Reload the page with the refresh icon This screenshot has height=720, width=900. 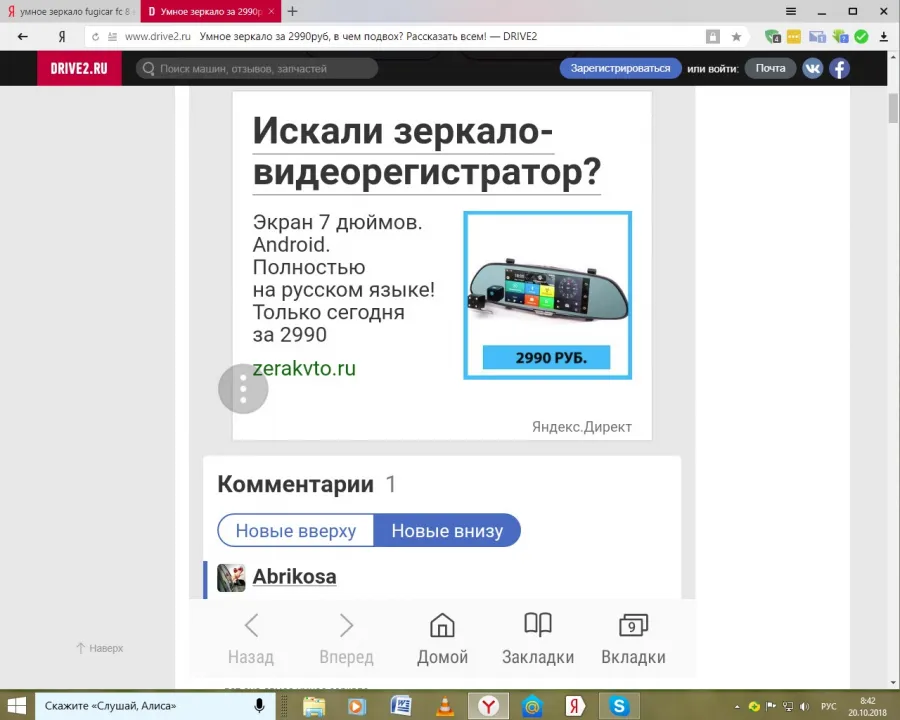pos(95,37)
